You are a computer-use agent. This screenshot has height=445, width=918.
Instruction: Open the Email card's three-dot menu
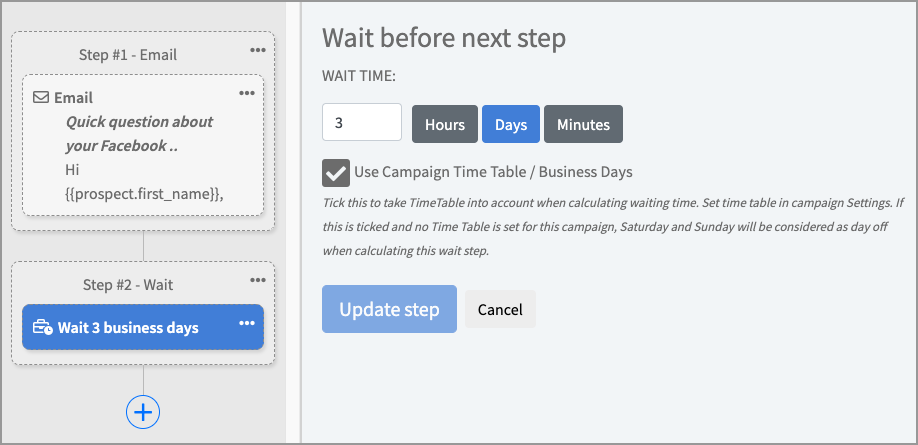[x=247, y=93]
